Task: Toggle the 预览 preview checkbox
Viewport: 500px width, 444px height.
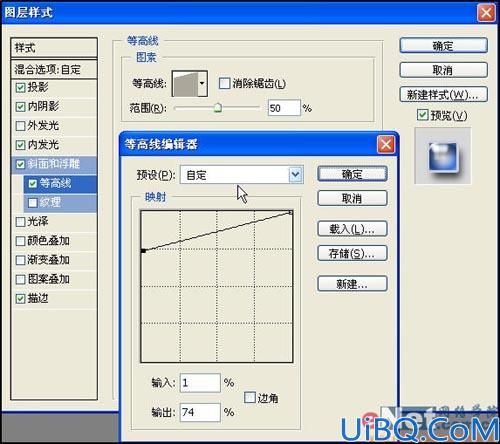Action: [422, 115]
